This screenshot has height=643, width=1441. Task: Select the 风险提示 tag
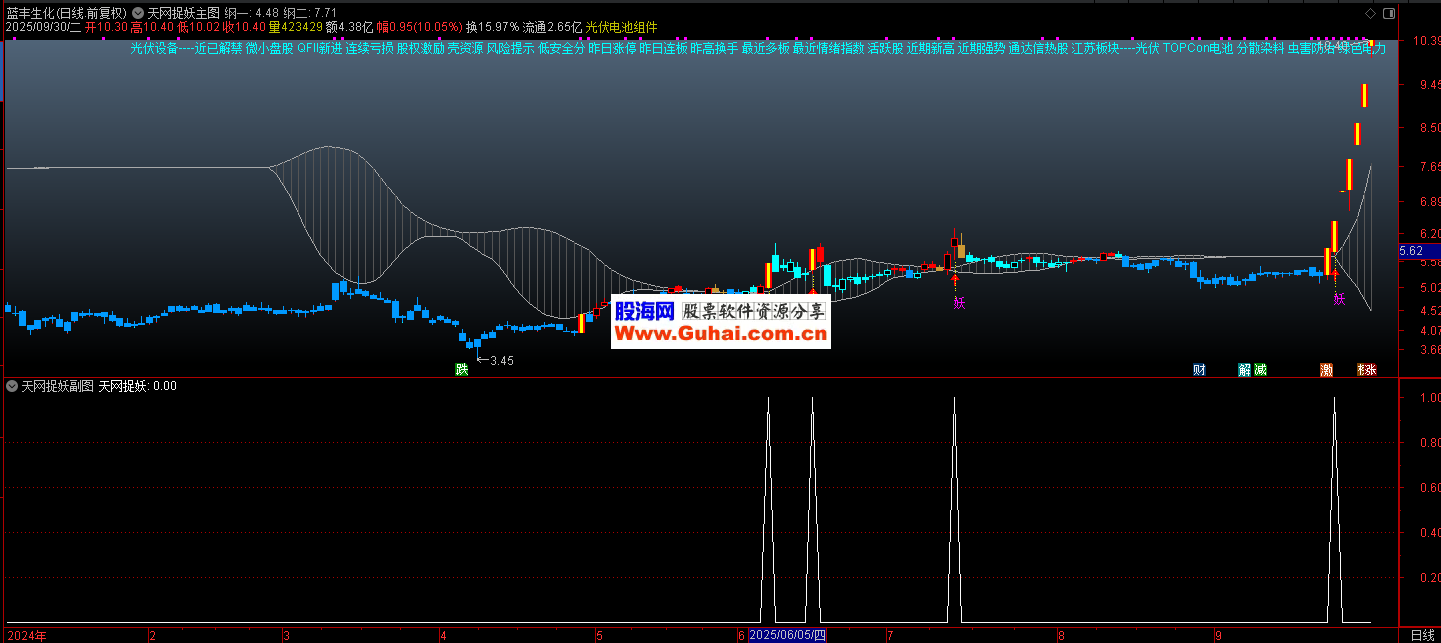[510, 48]
